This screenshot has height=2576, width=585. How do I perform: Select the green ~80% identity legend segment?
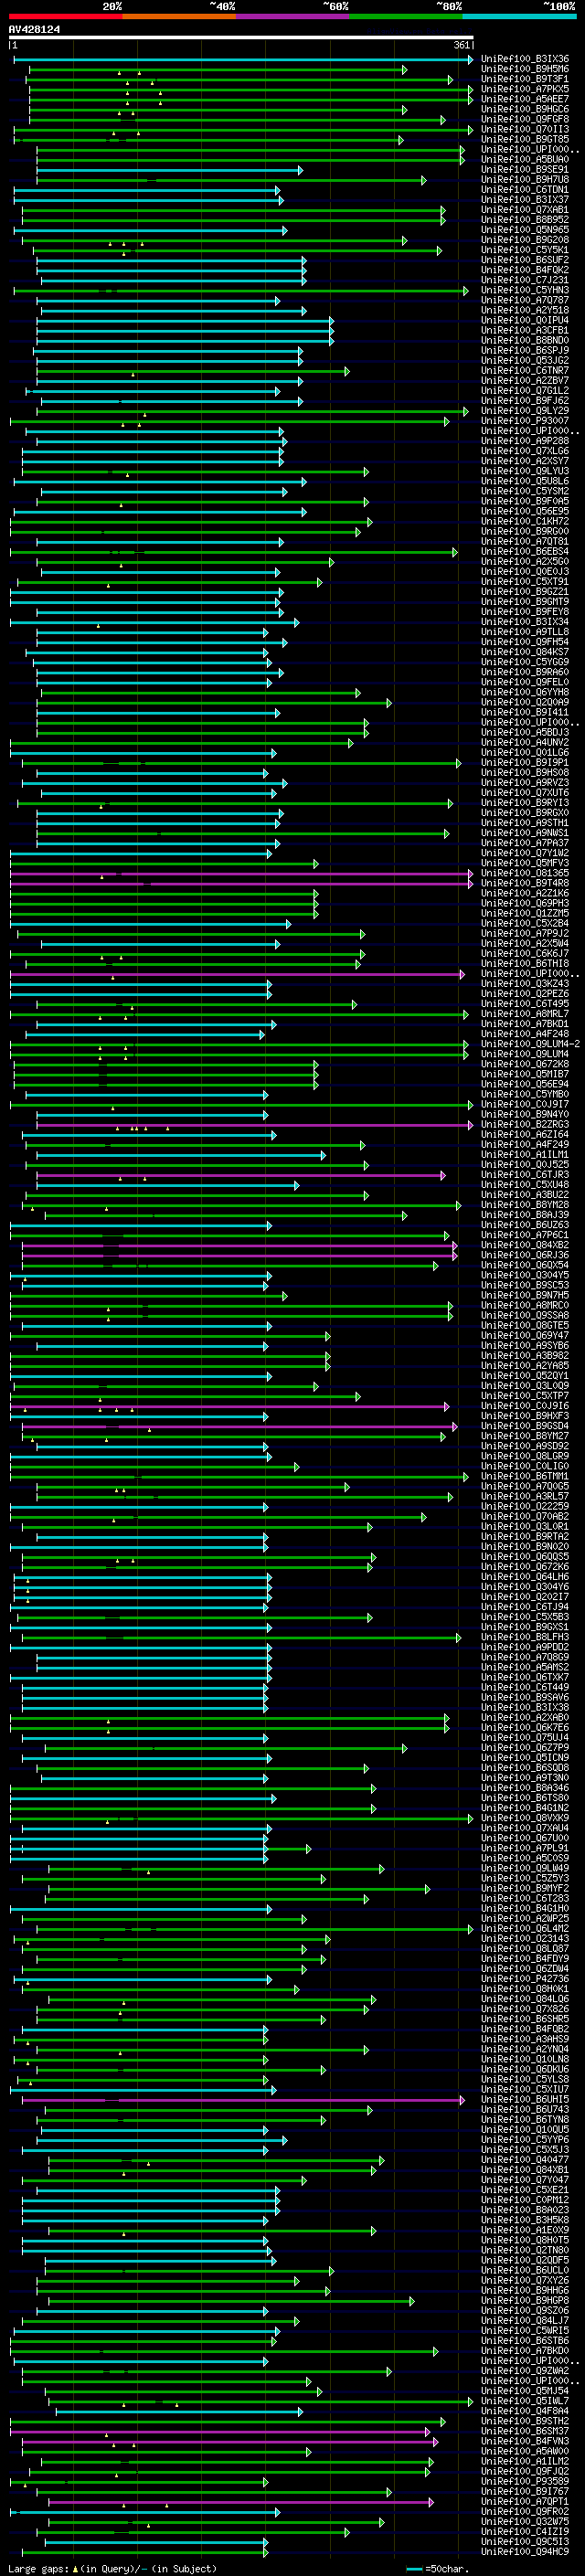pos(406,17)
